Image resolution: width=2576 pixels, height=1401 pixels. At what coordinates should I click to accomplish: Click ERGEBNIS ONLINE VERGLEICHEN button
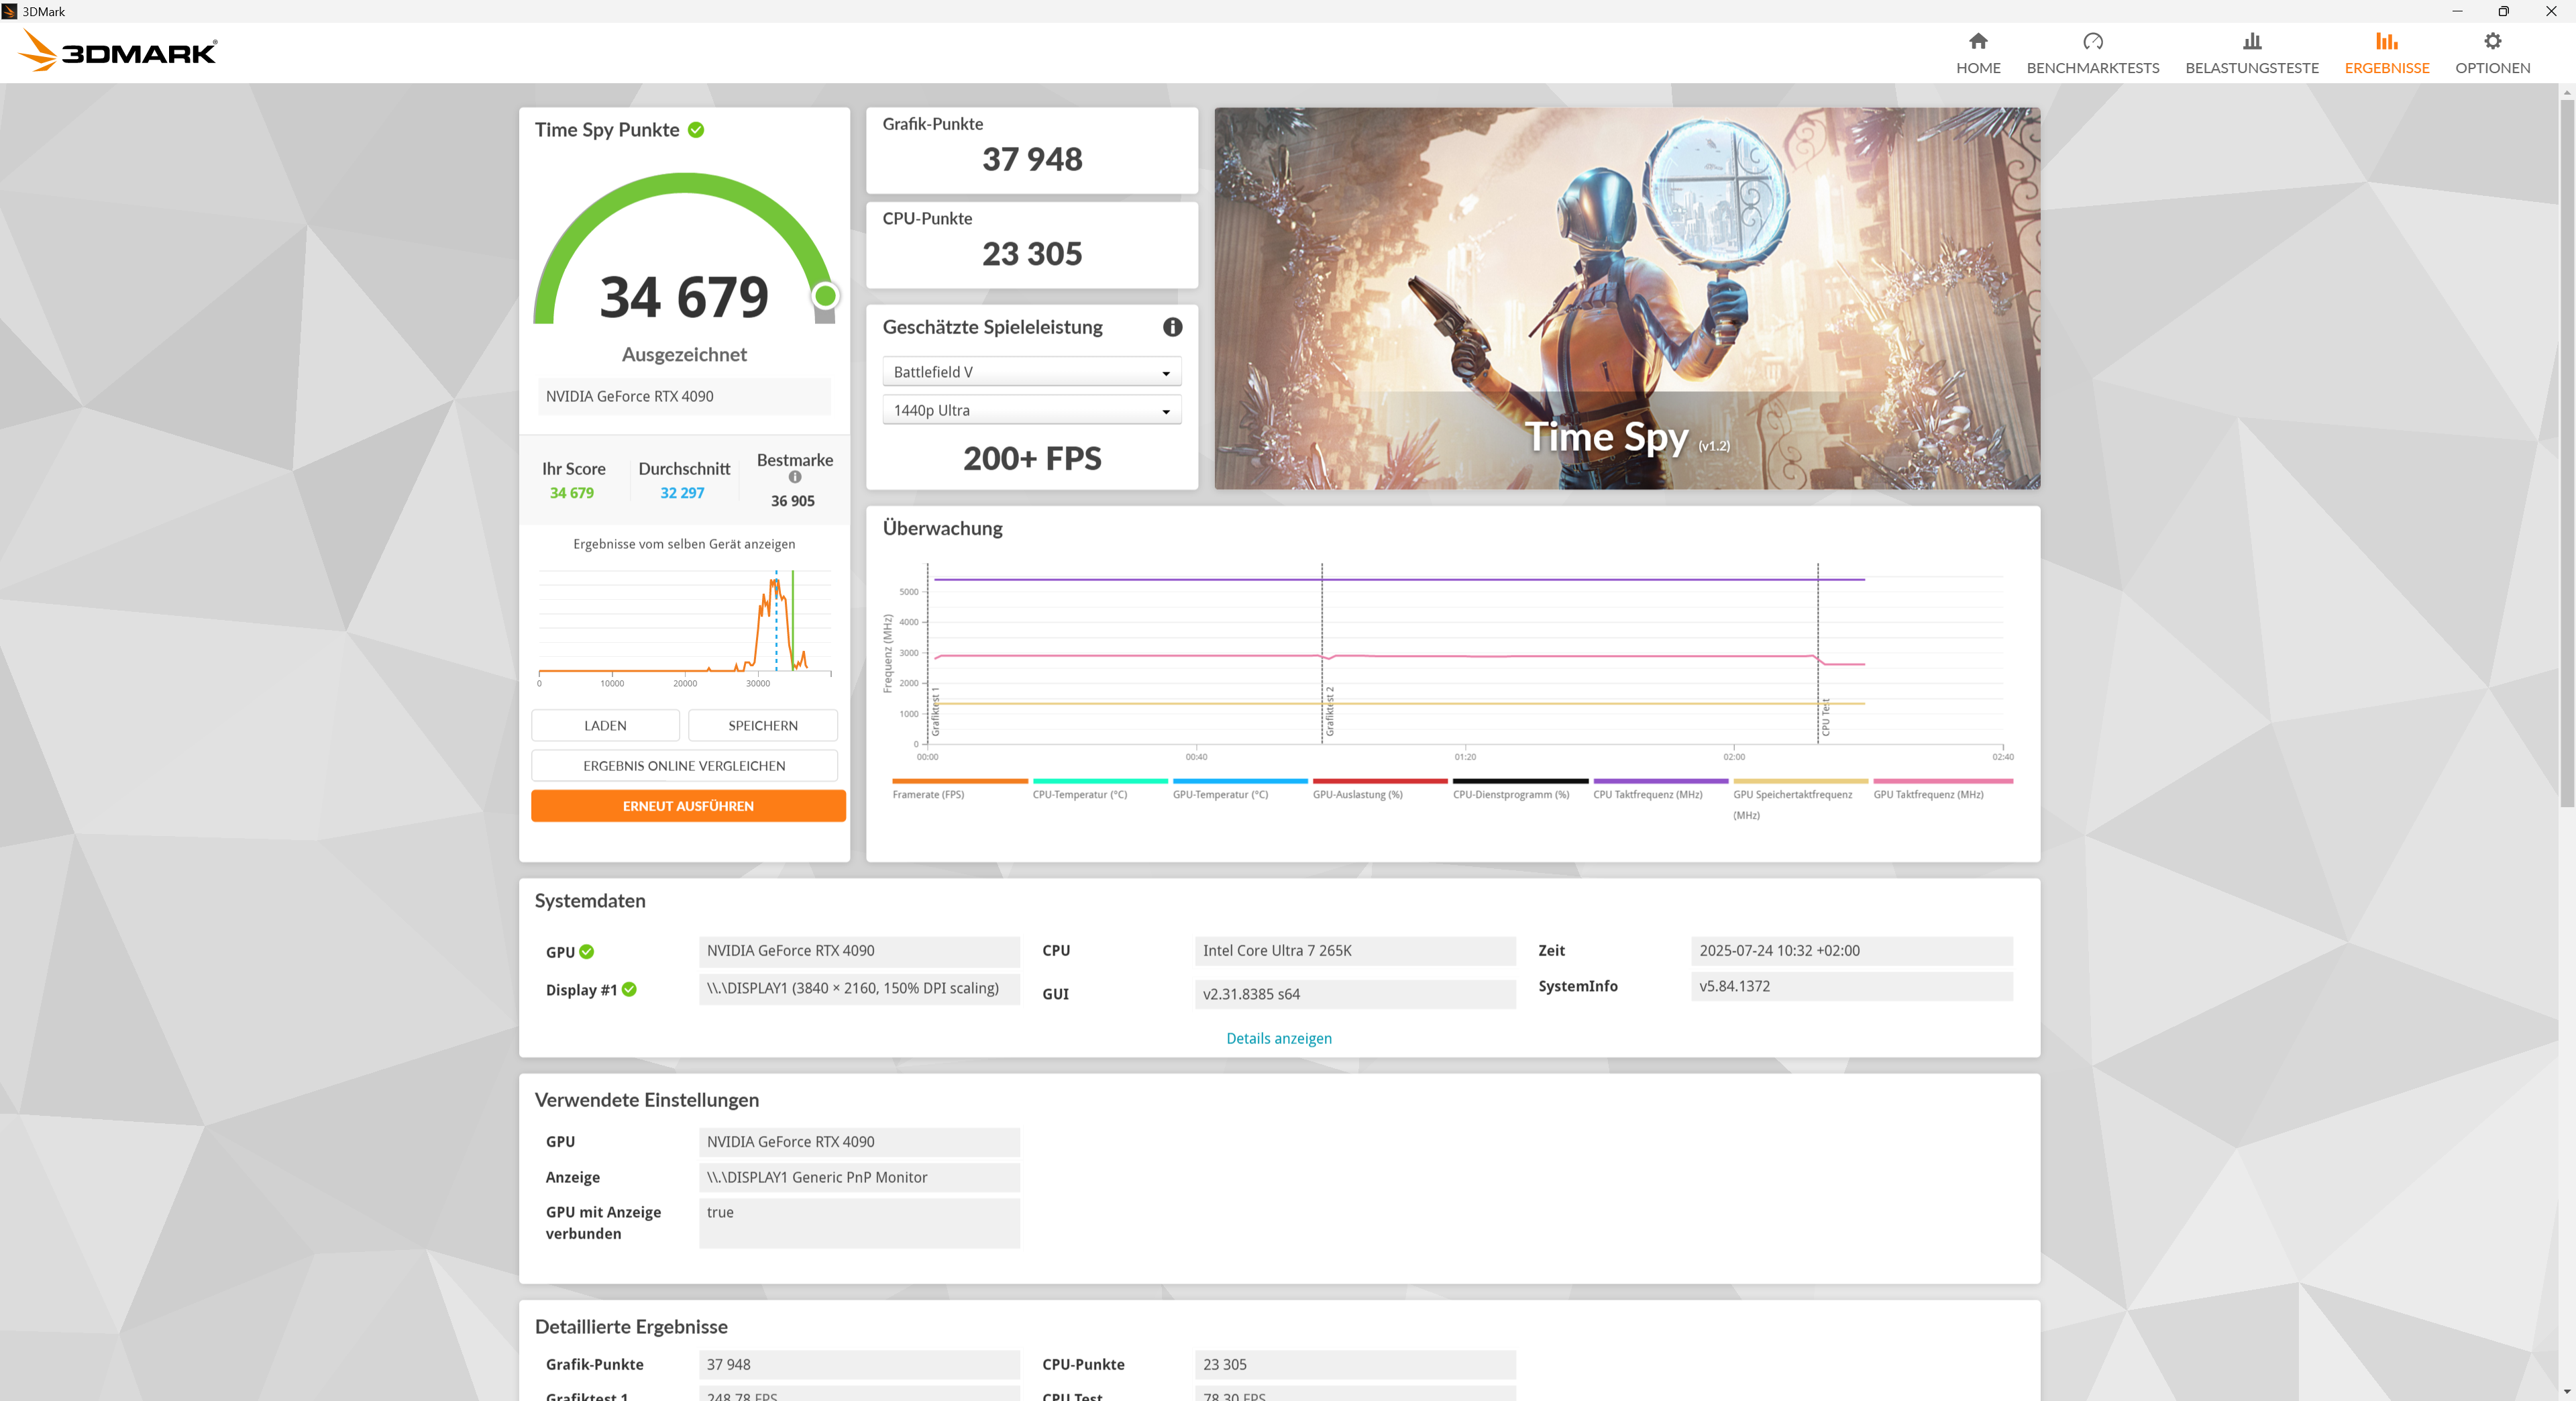click(684, 766)
